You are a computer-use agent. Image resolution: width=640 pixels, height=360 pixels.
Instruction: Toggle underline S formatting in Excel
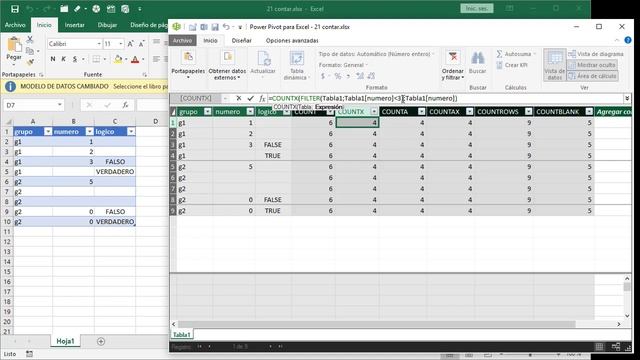coord(75,59)
